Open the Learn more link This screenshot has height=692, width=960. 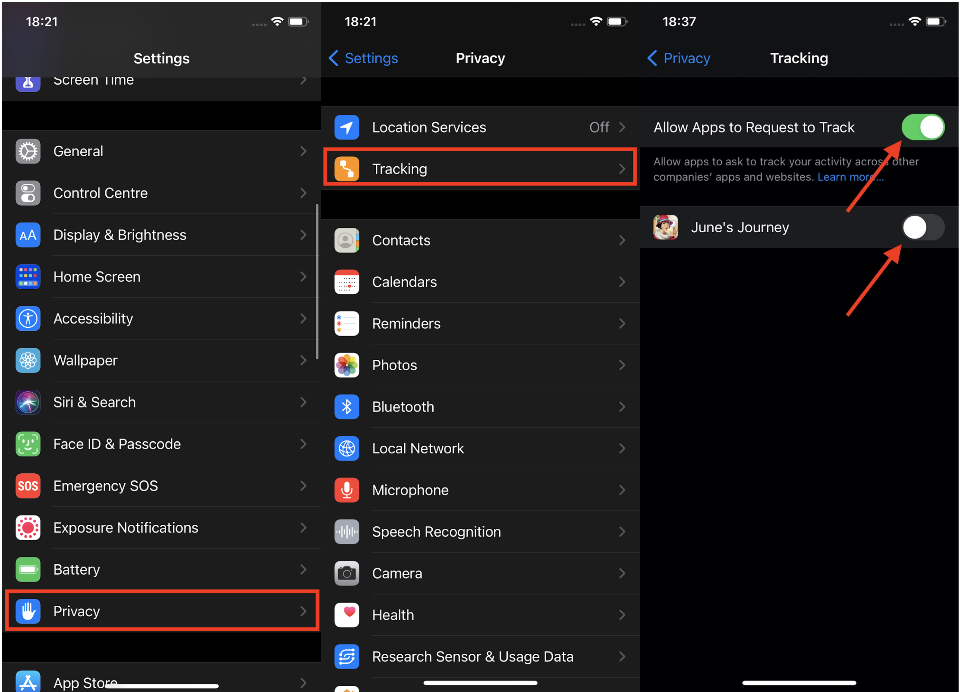(848, 177)
